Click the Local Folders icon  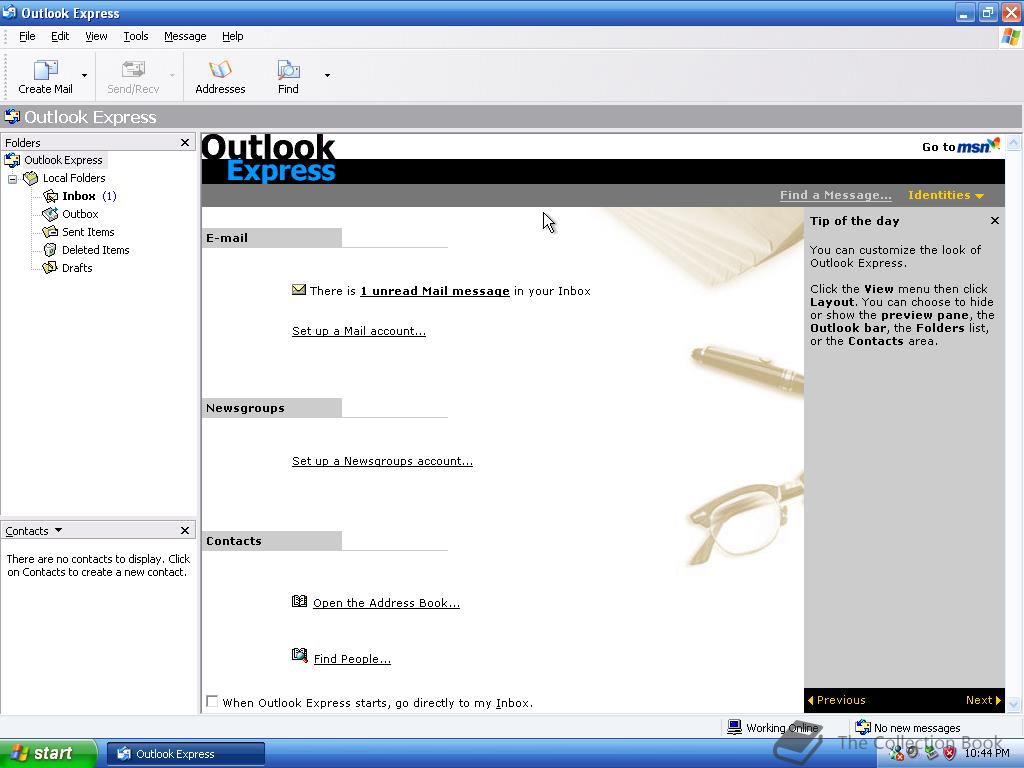[31, 178]
